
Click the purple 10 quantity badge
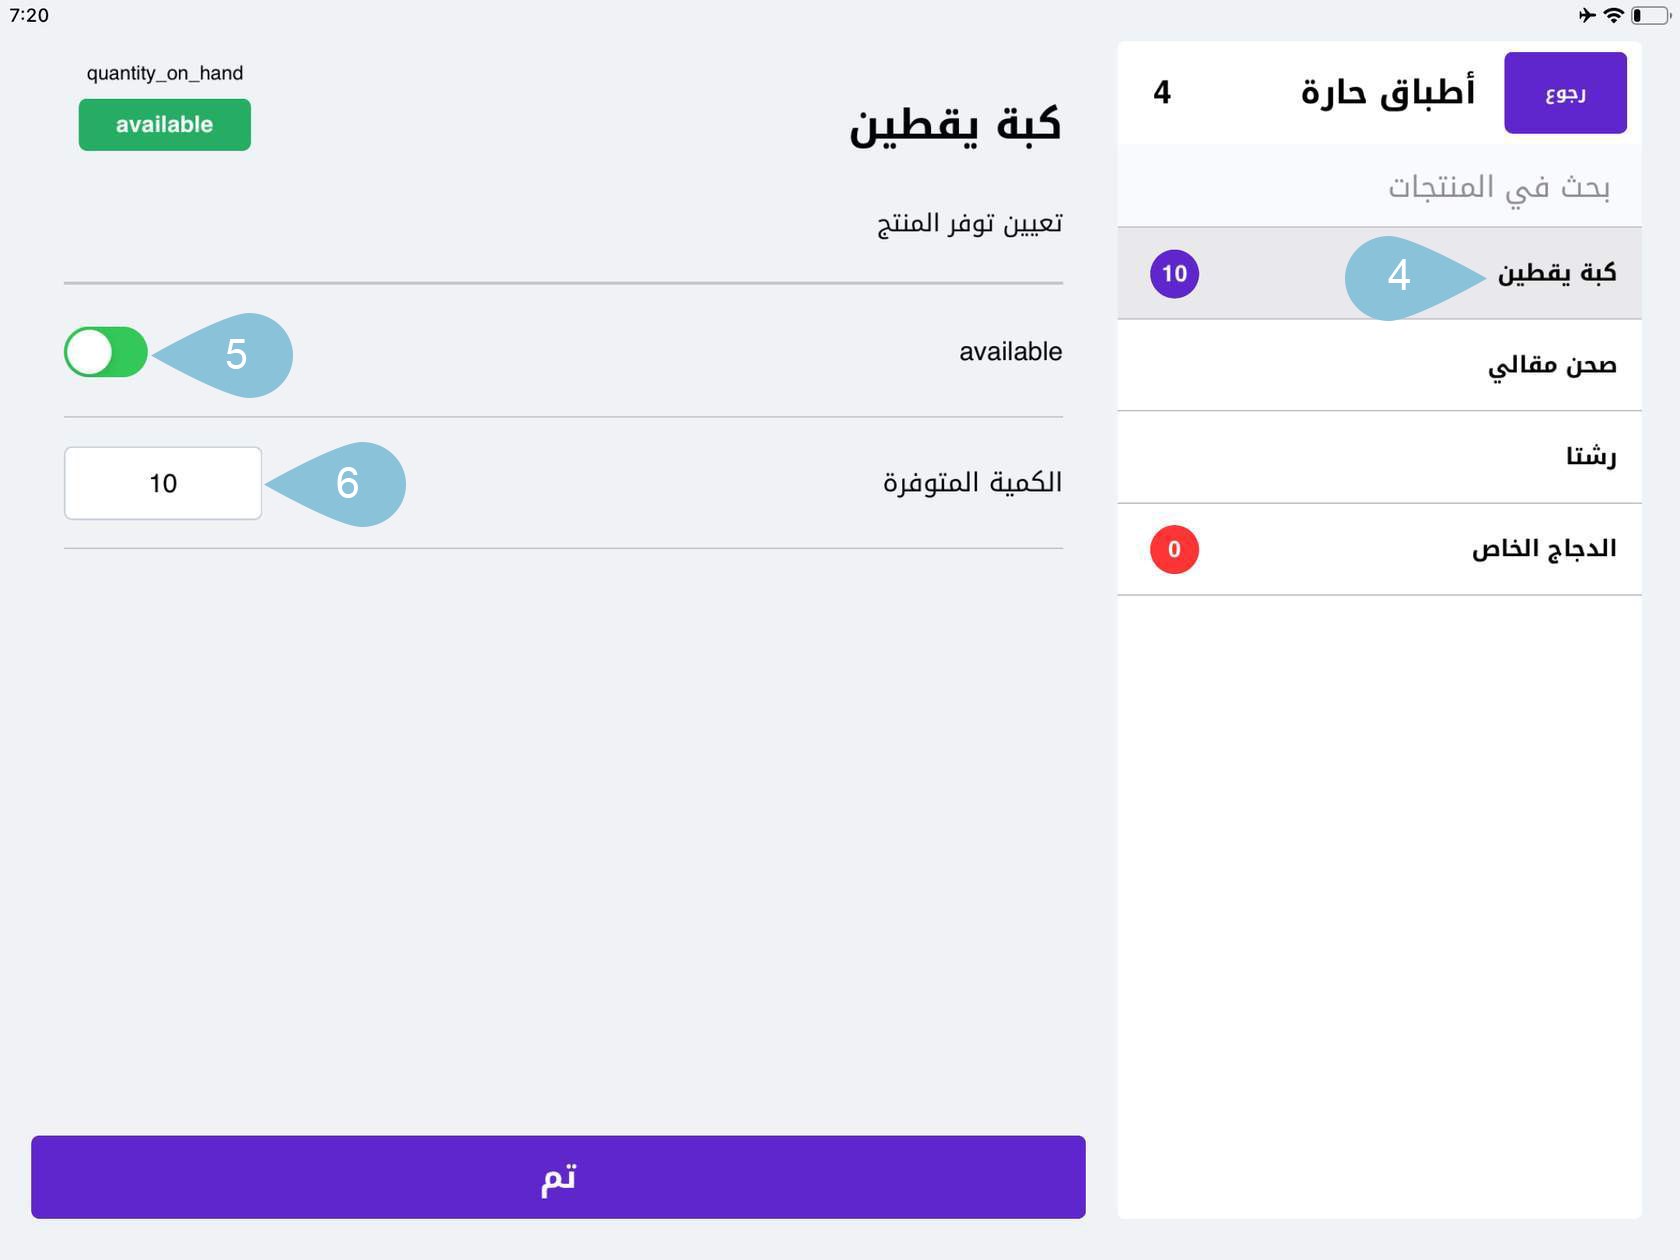1174,274
